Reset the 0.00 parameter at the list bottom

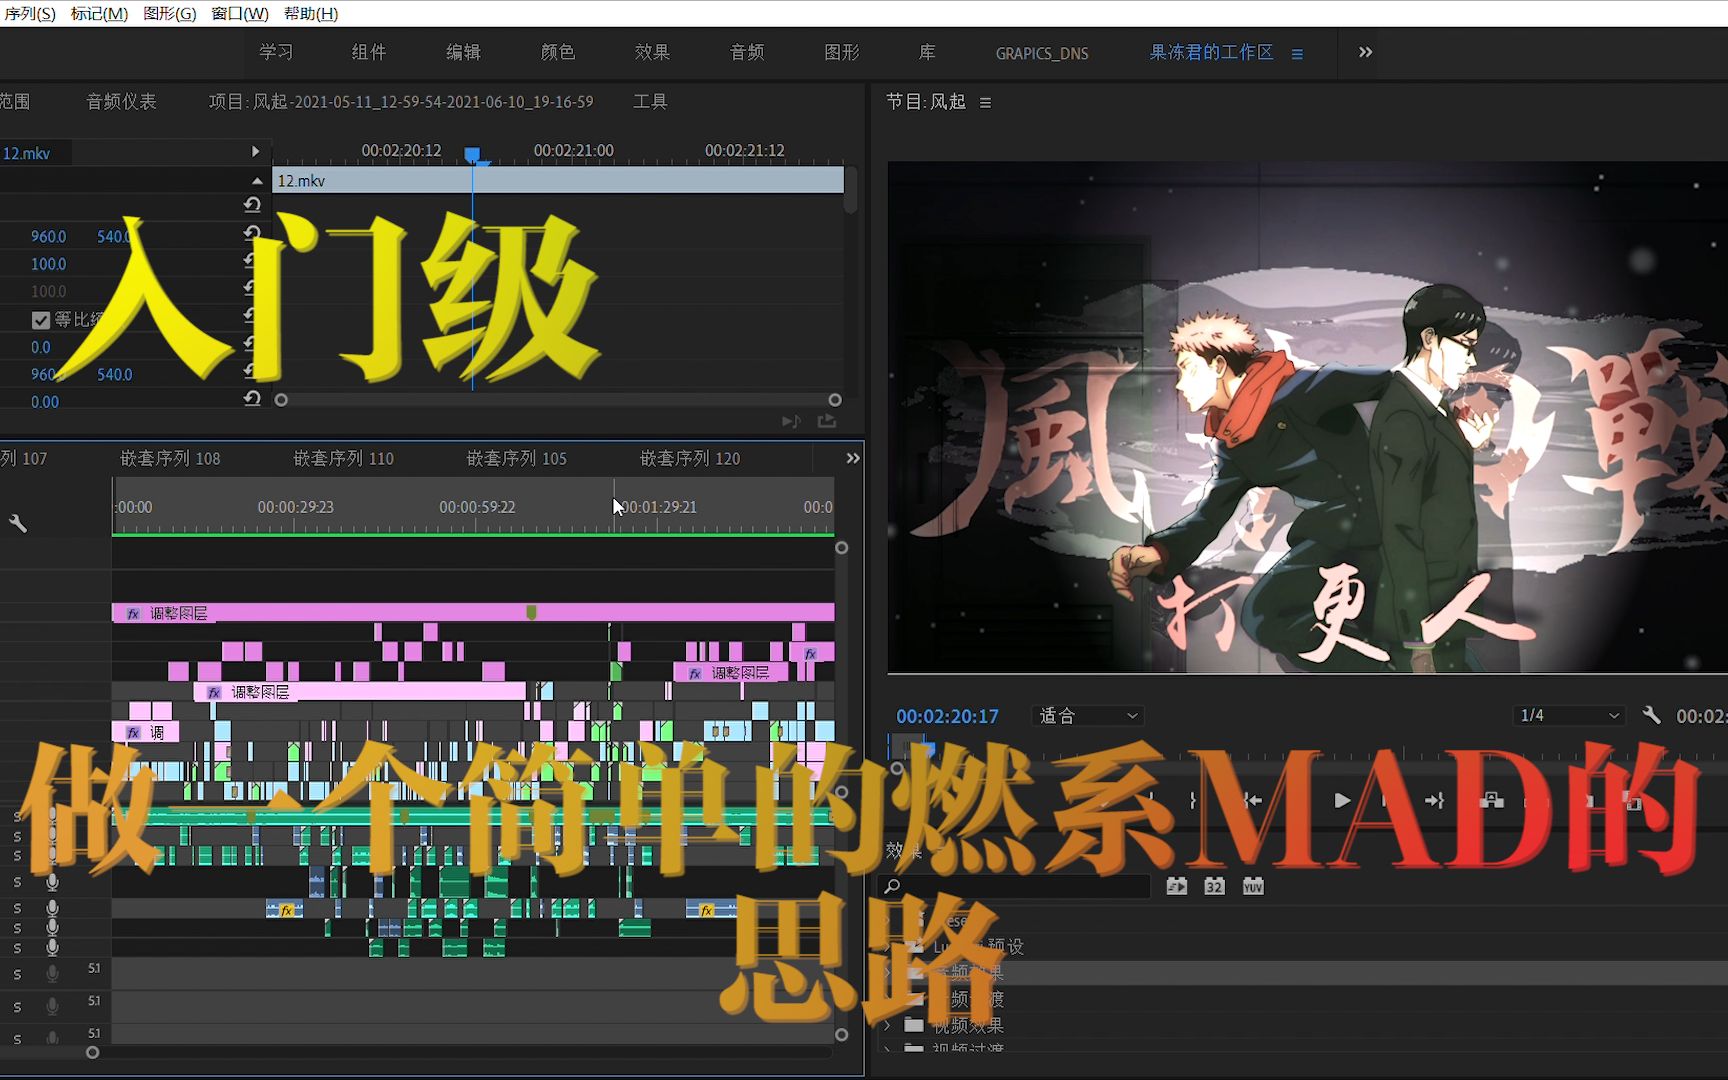(x=252, y=399)
